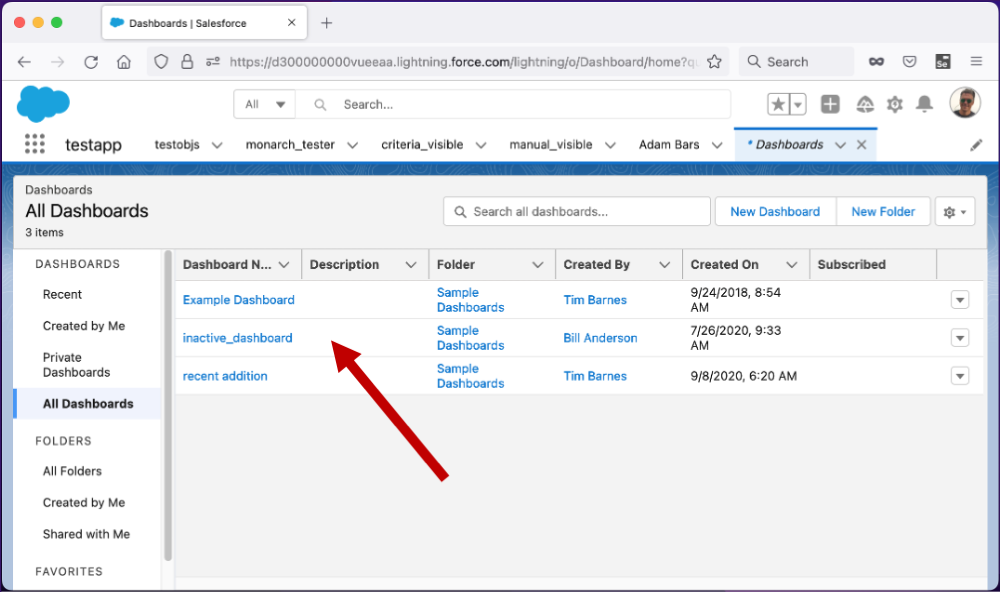Click the sidebar vertical scrollbar
This screenshot has height=592, width=1000.
point(168,406)
